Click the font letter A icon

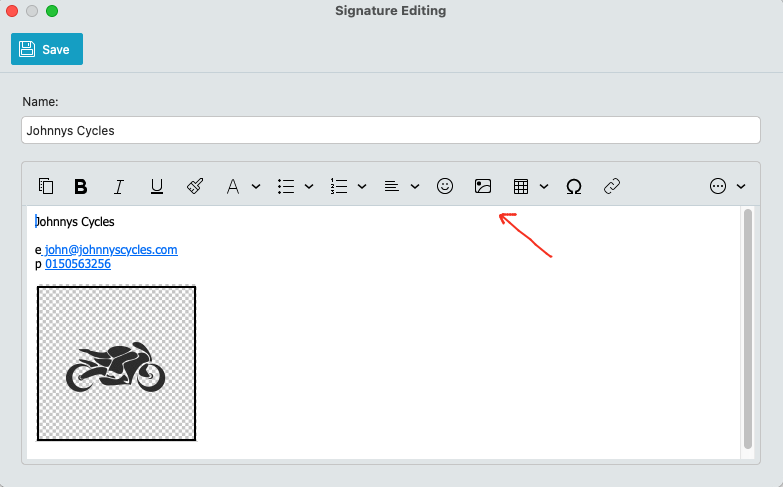click(x=233, y=186)
